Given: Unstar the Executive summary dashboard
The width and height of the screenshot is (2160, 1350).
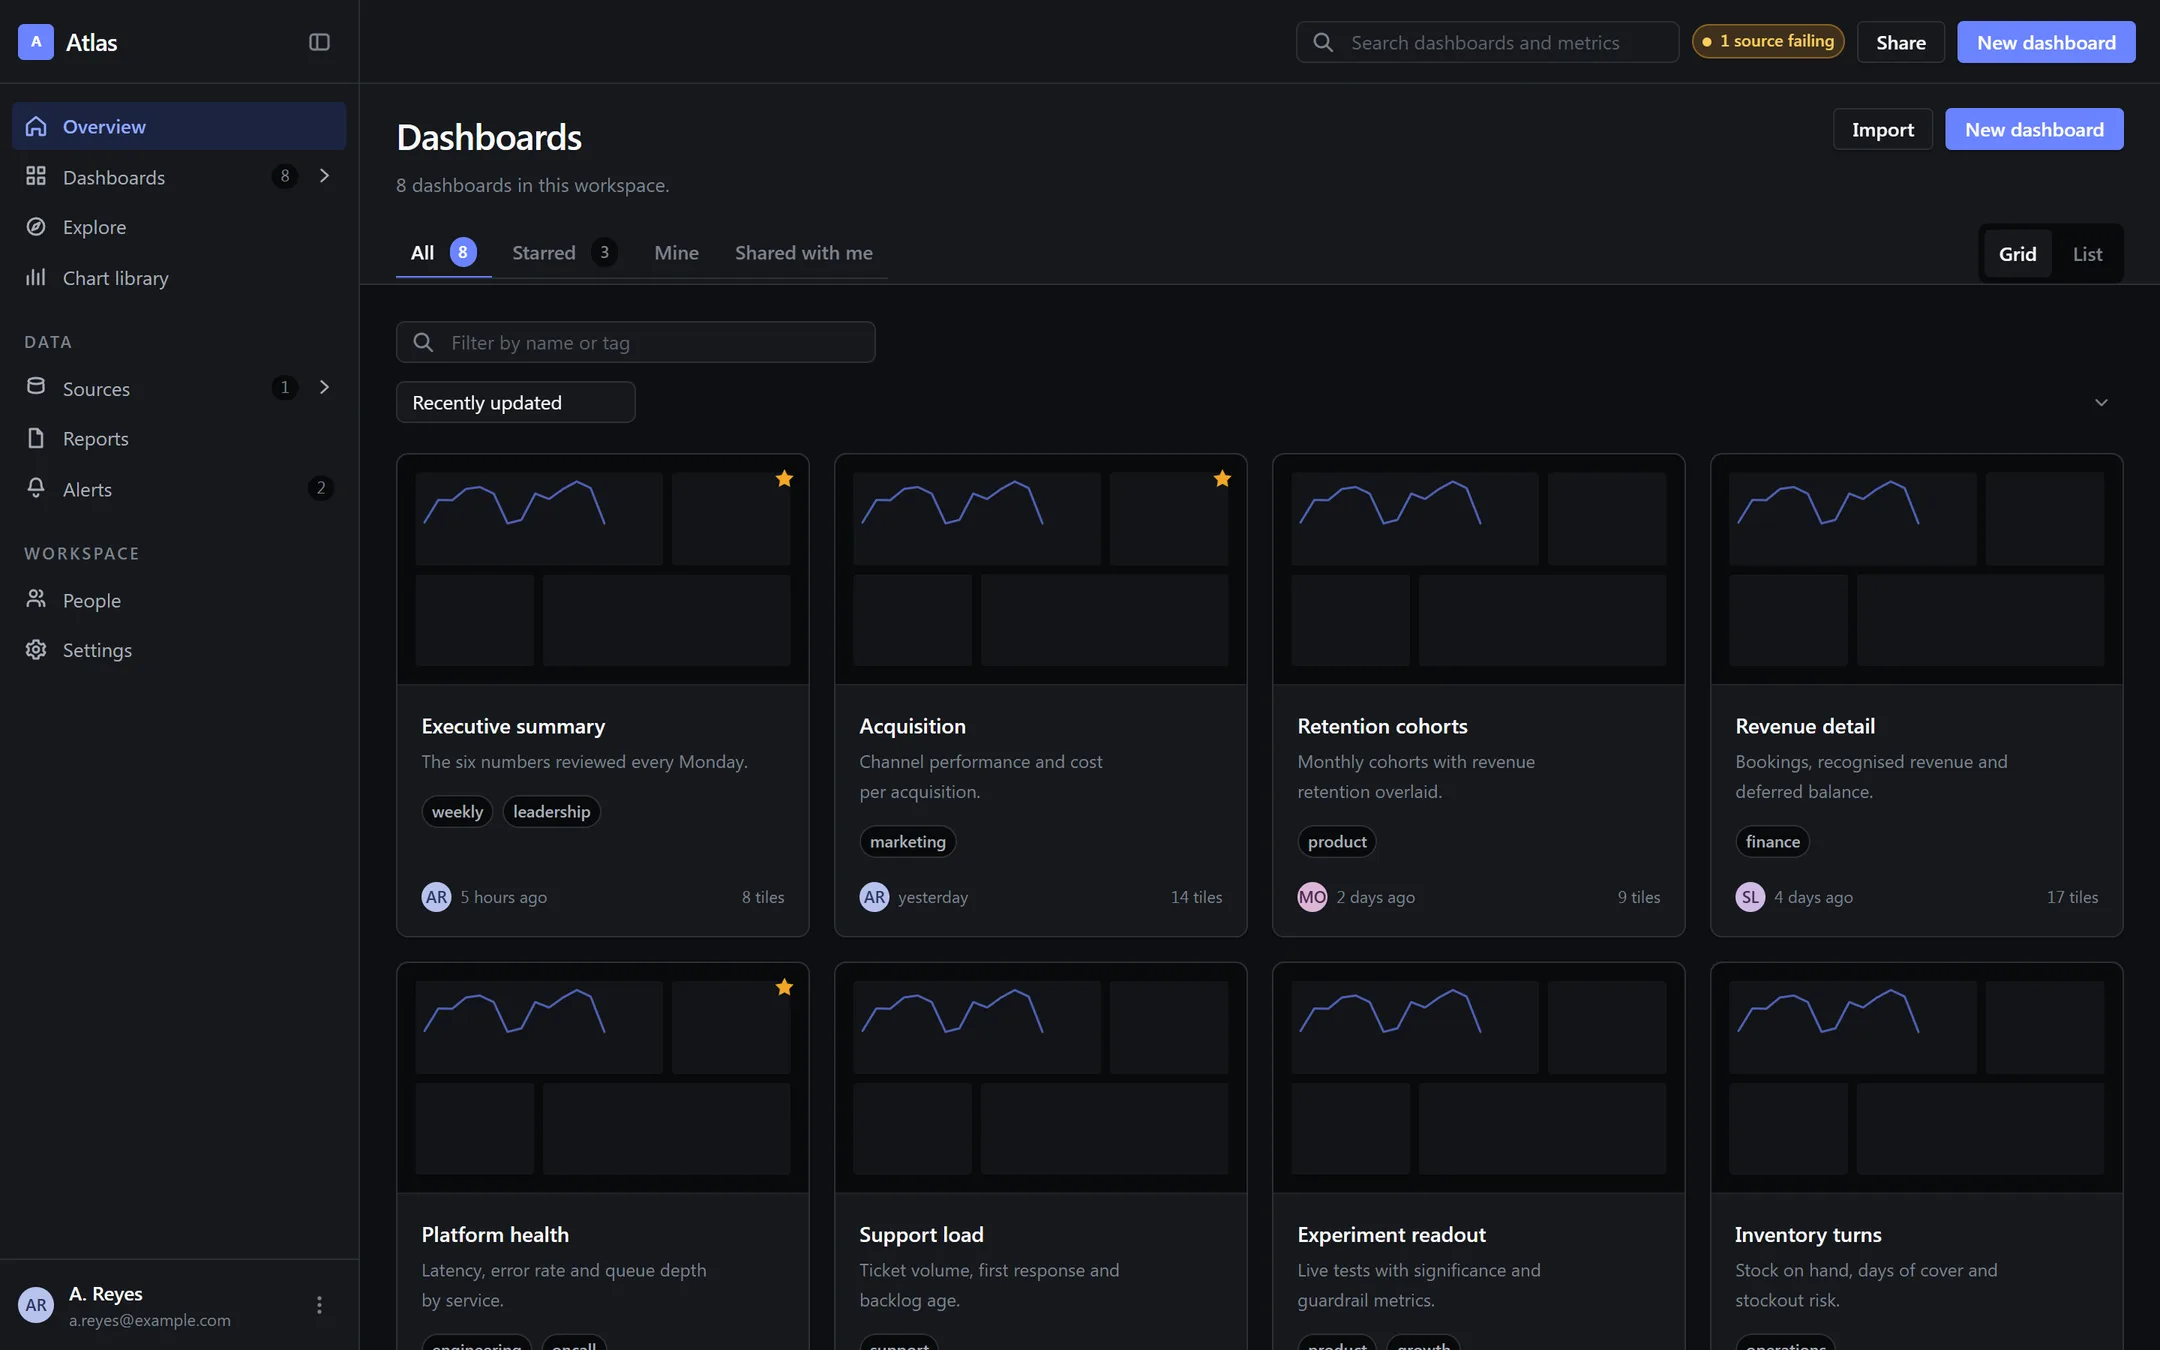Looking at the screenshot, I should coord(784,479).
